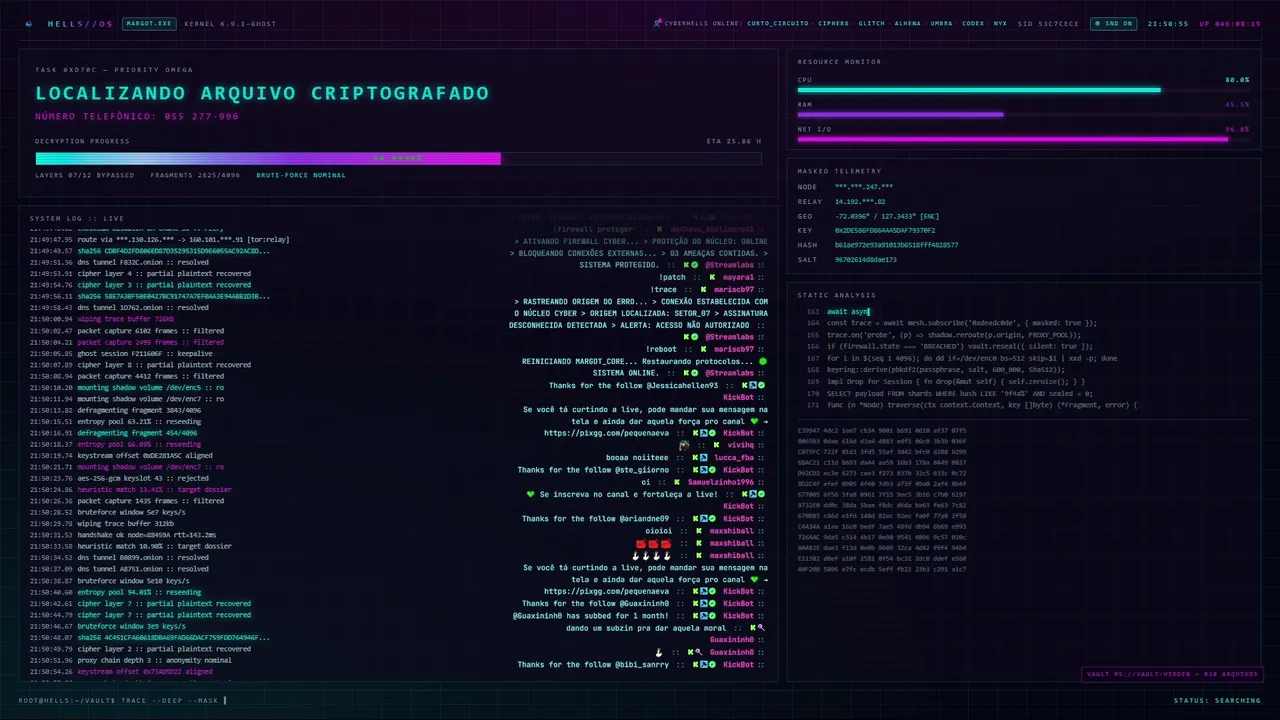Viewport: 1280px width, 720px height.
Task: Click the avatar emoji beside vivihq
Action: 684,445
